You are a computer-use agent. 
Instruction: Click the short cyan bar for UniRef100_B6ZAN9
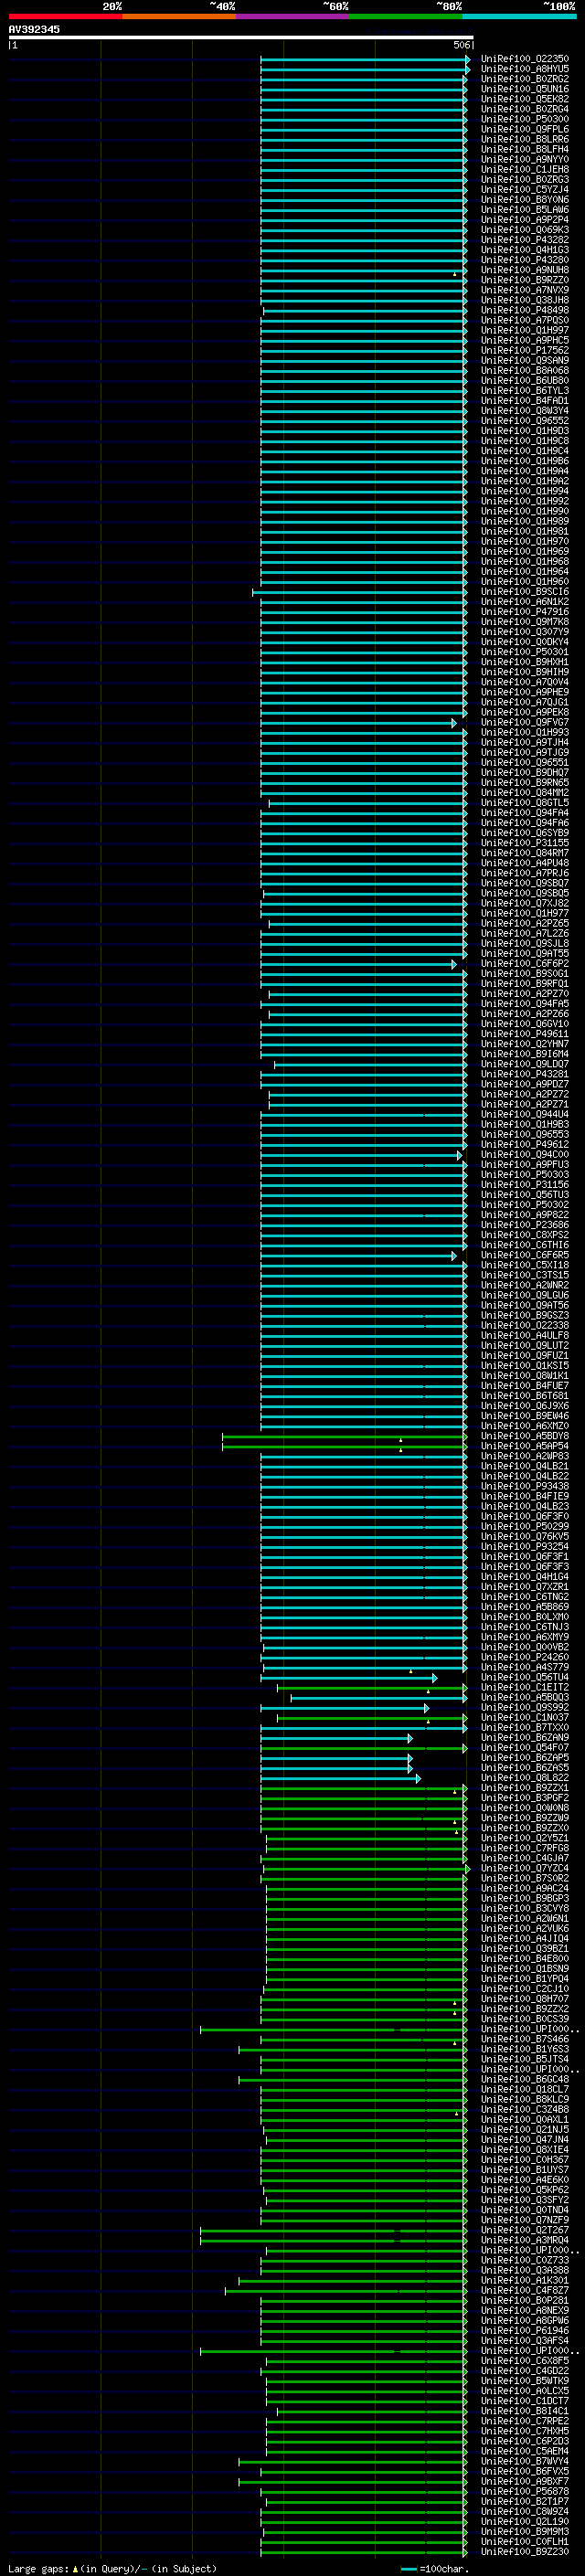336,1738
